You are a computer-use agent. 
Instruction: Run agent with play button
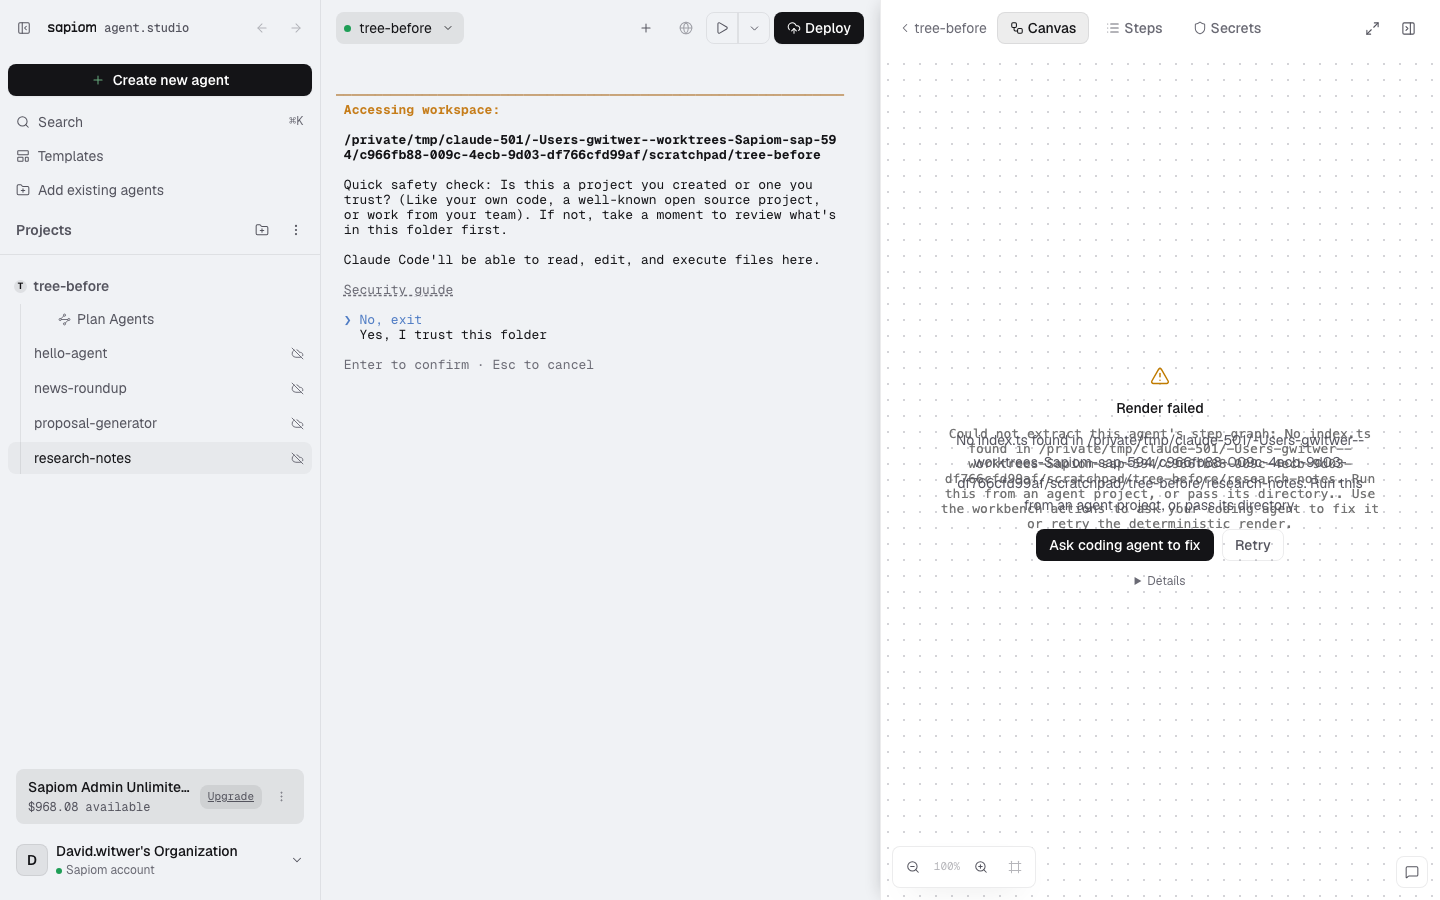722,28
